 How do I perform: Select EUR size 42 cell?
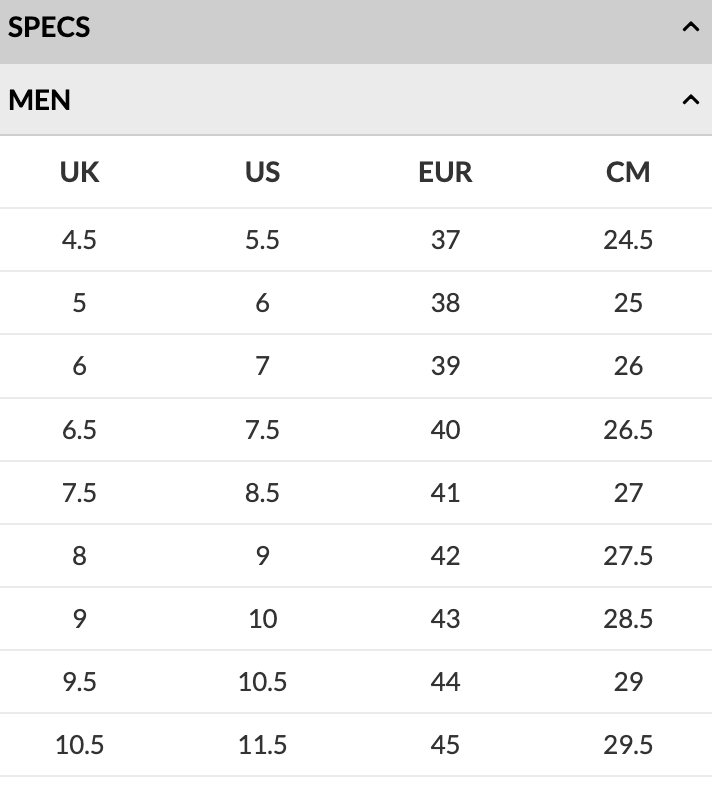(445, 556)
